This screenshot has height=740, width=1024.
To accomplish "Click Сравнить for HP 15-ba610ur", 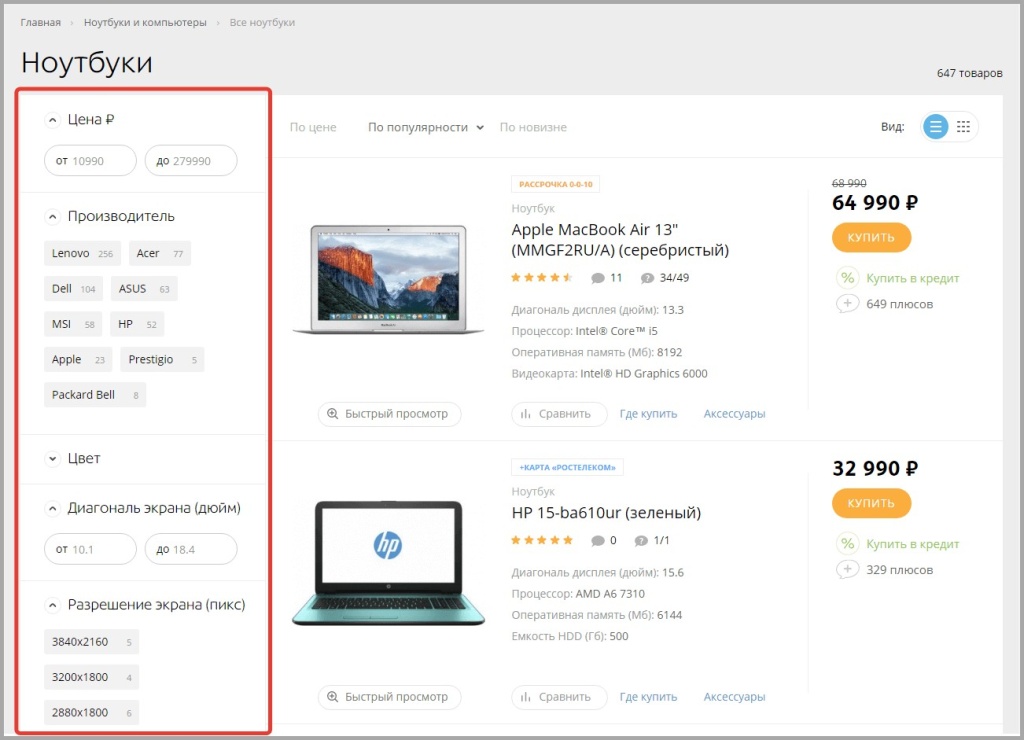I will 559,697.
